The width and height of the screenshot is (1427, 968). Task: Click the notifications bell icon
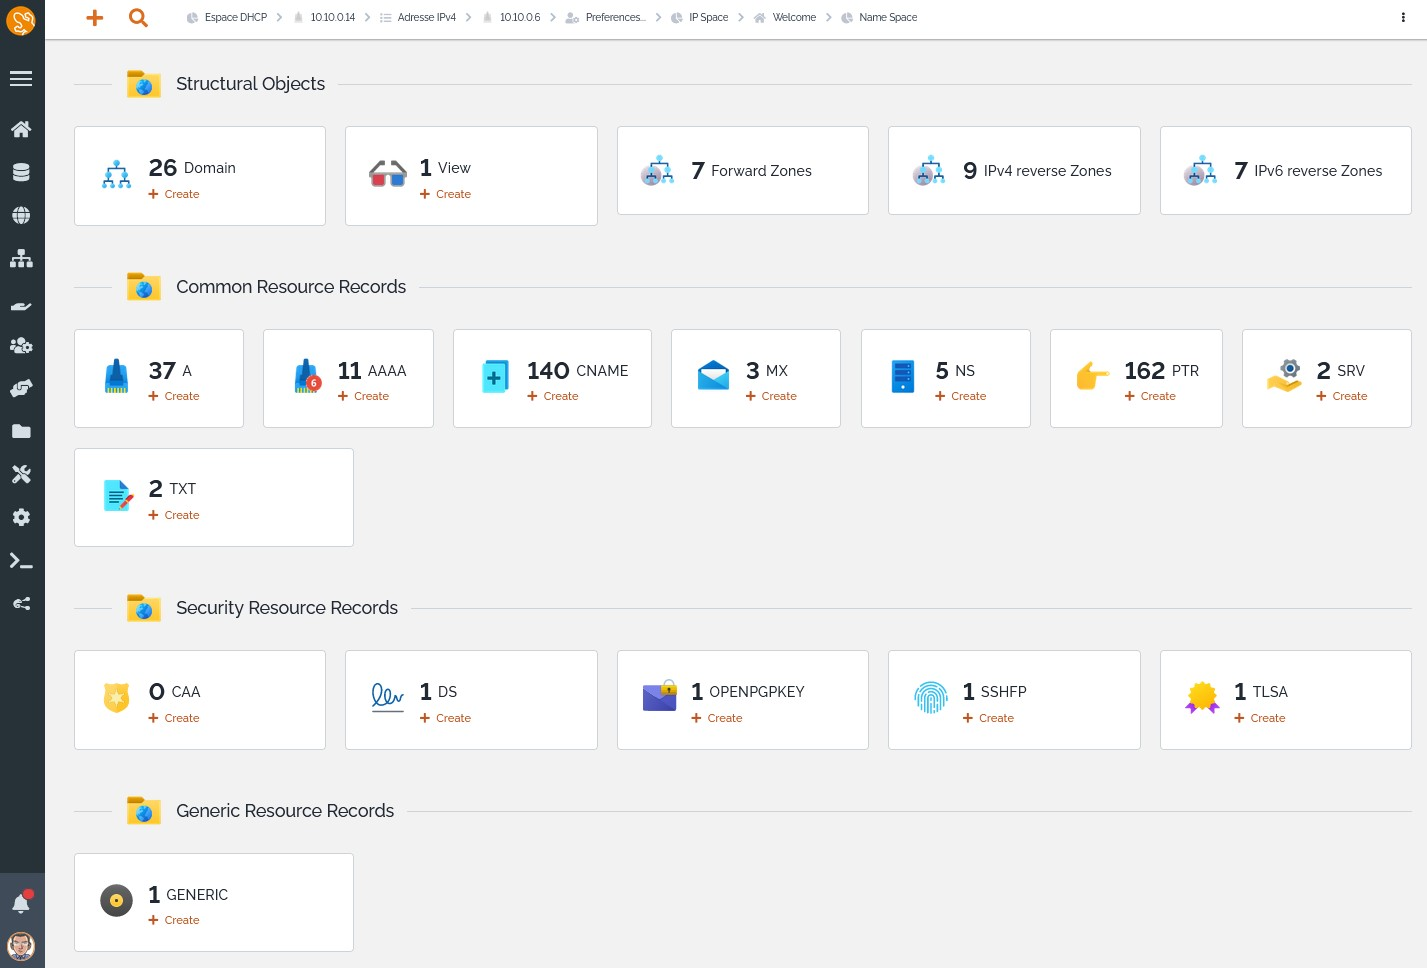(x=21, y=904)
